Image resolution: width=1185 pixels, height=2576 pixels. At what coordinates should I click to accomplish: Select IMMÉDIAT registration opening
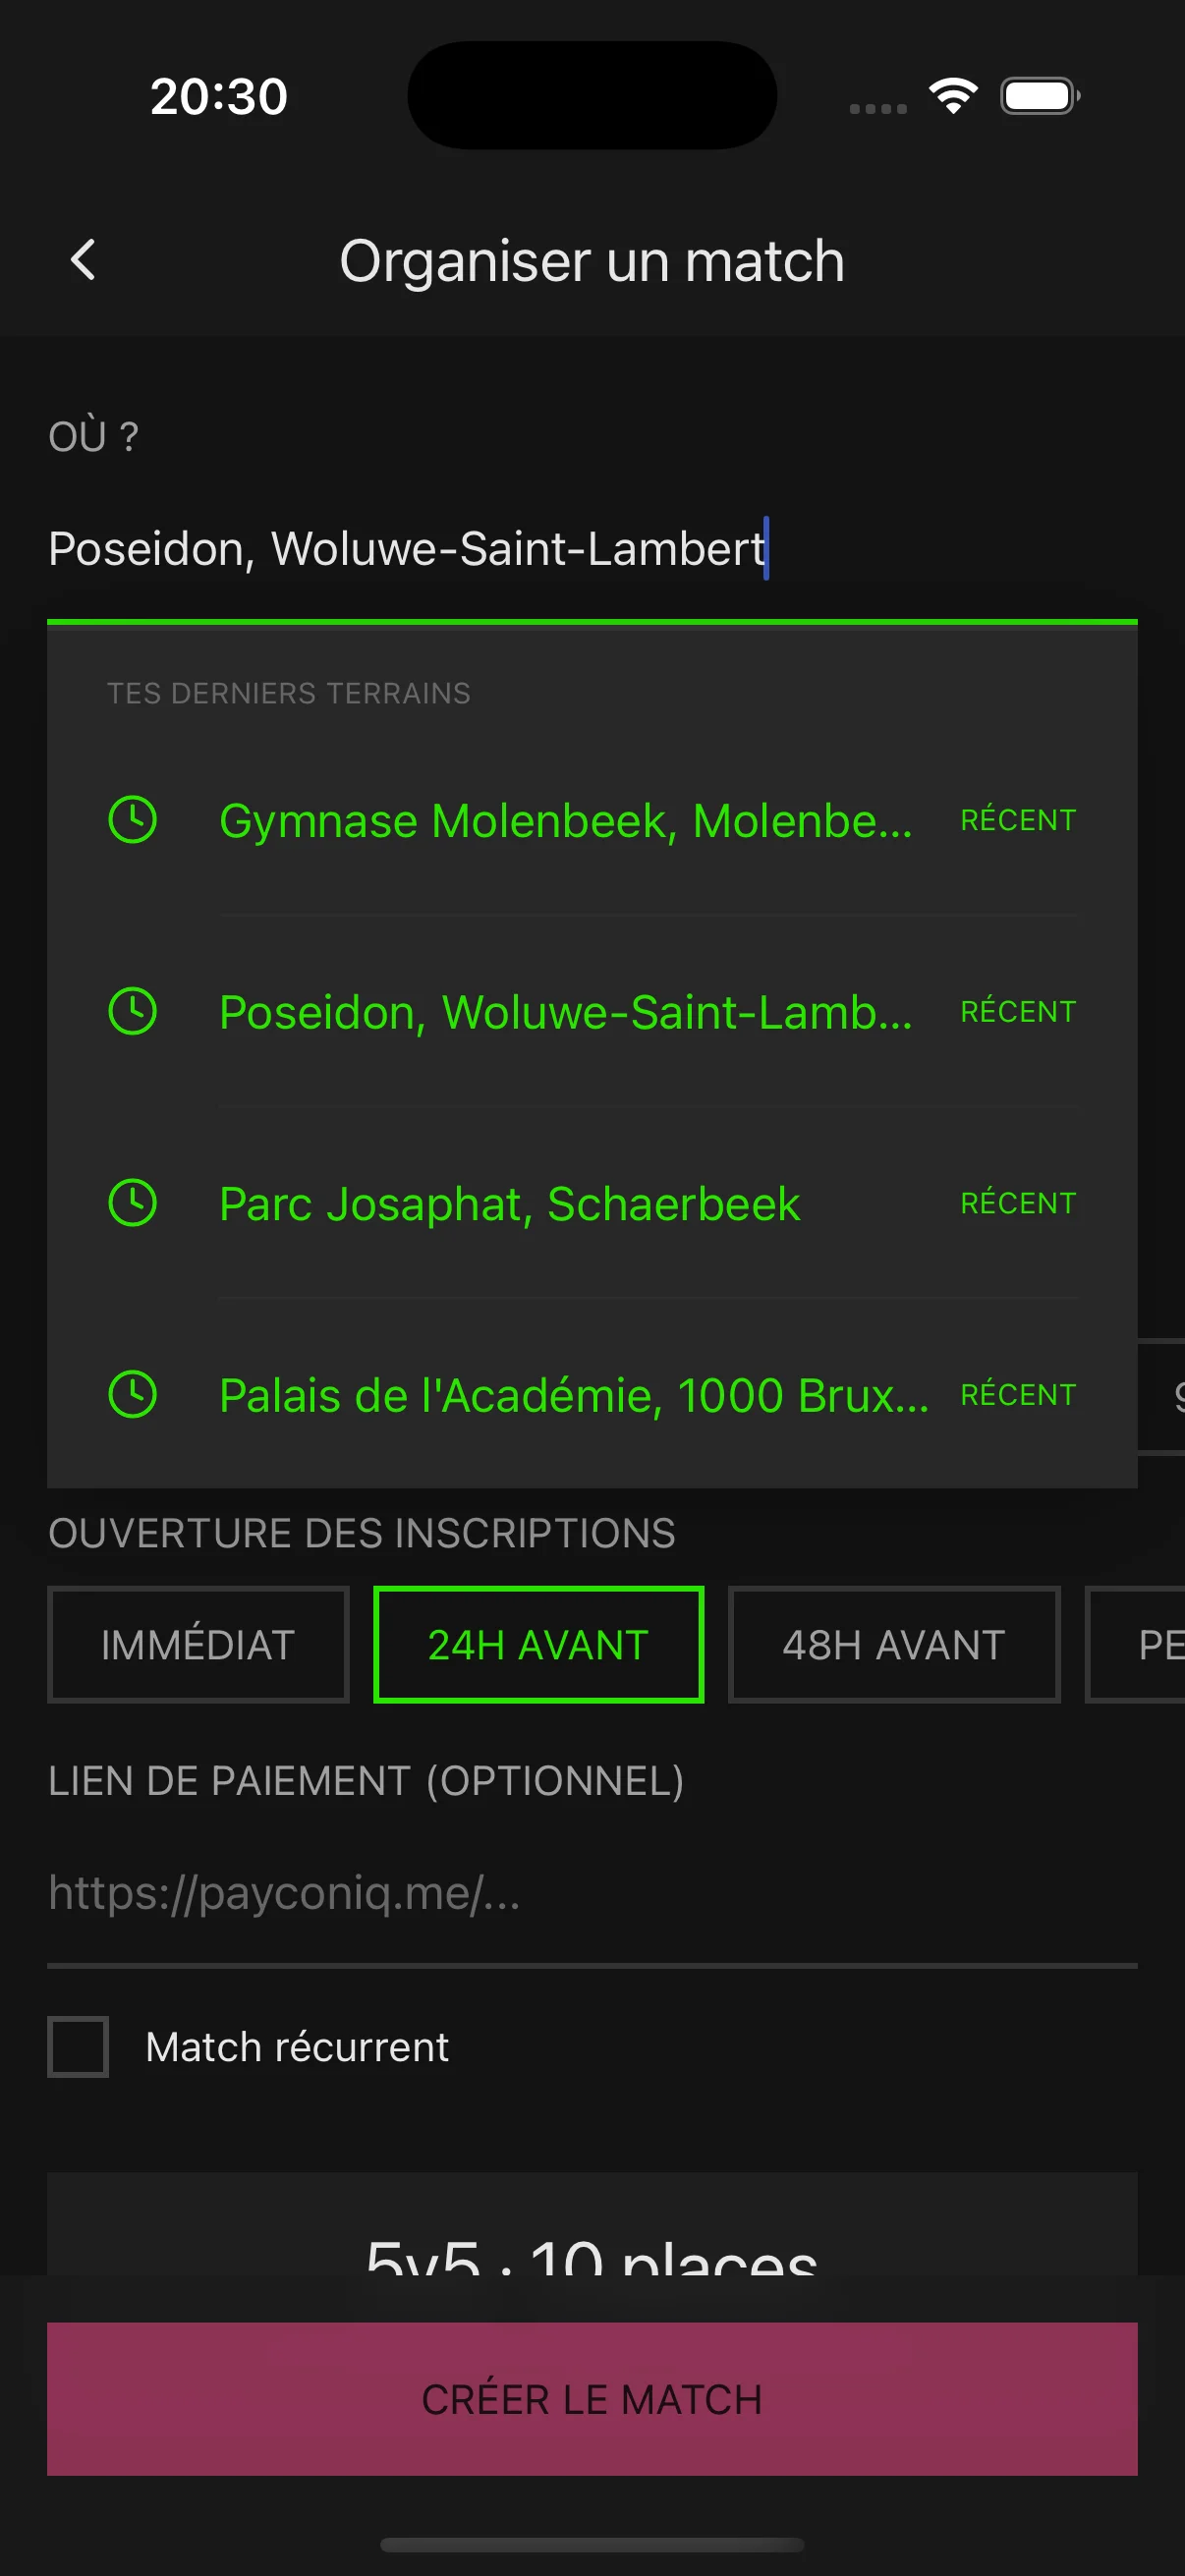pyautogui.click(x=197, y=1644)
